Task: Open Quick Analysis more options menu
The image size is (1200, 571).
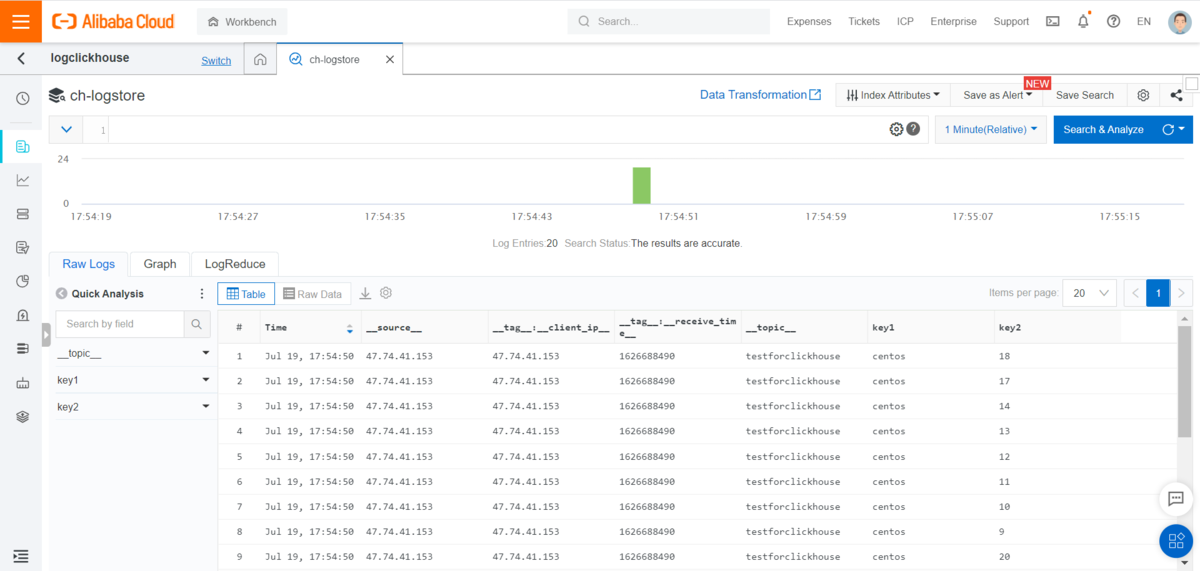Action: [x=201, y=294]
